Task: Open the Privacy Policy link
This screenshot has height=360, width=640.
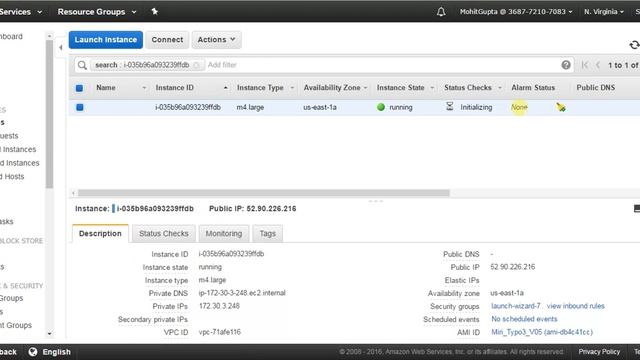Action: pos(599,351)
